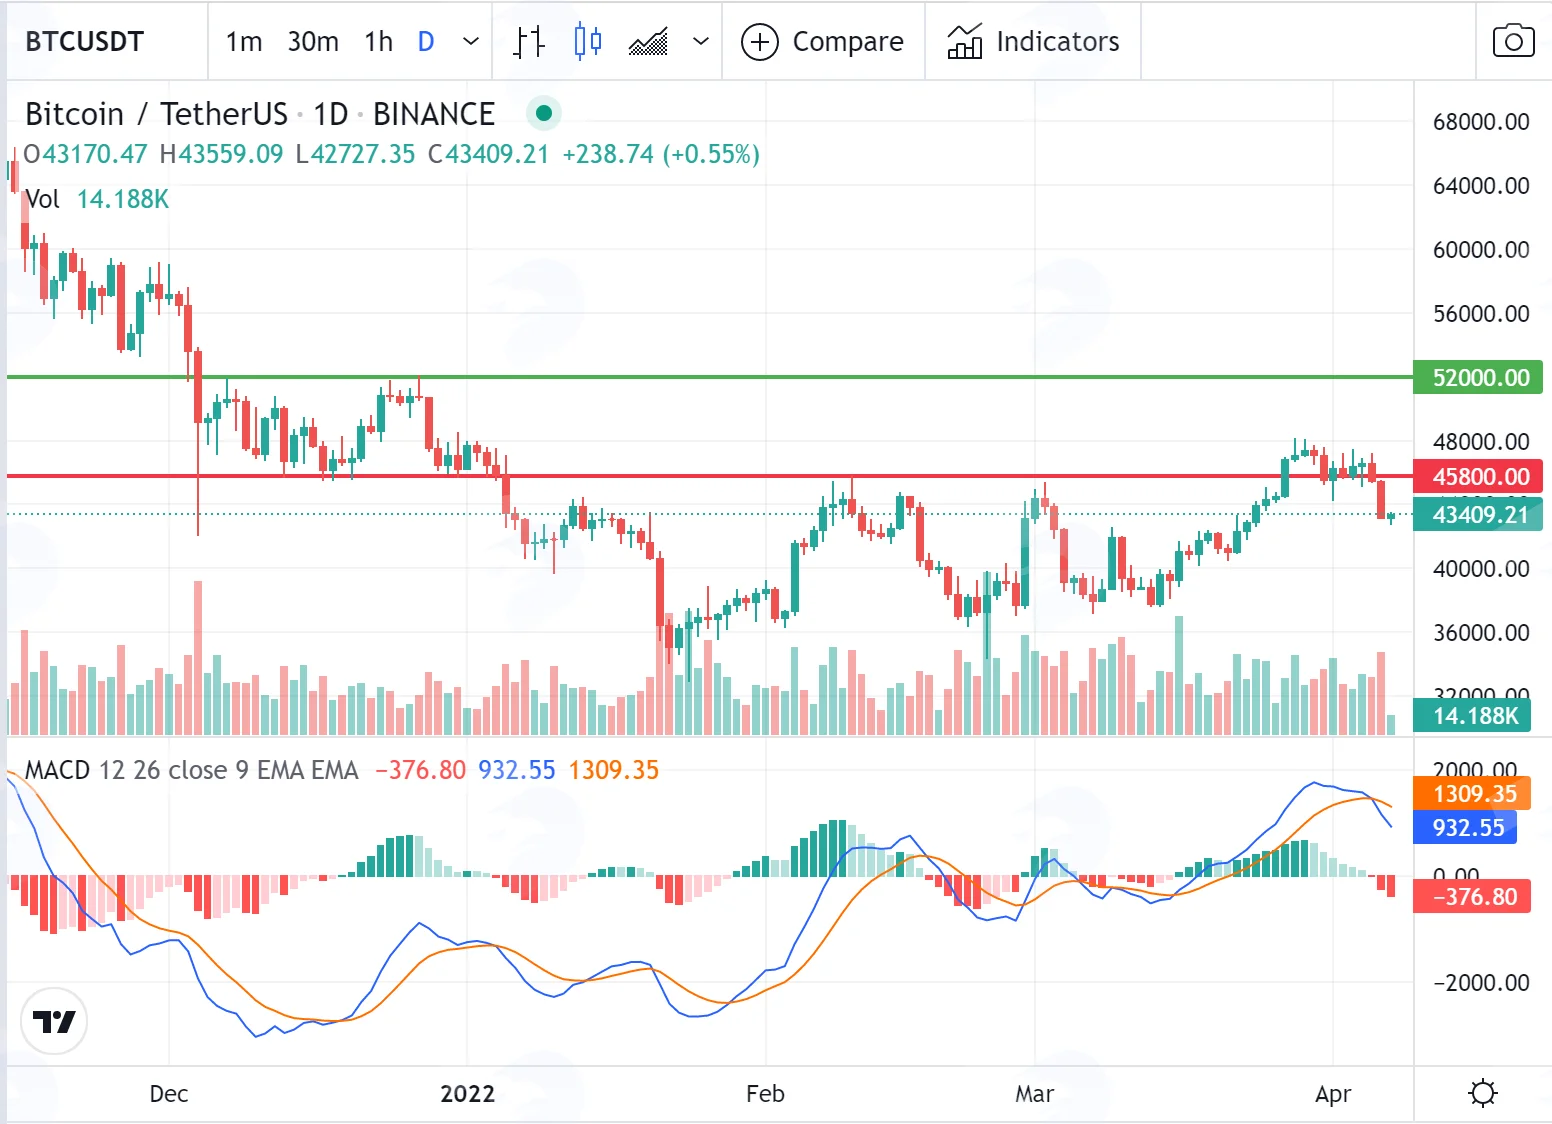Select the area chart style icon
The width and height of the screenshot is (1552, 1124).
coord(648,42)
